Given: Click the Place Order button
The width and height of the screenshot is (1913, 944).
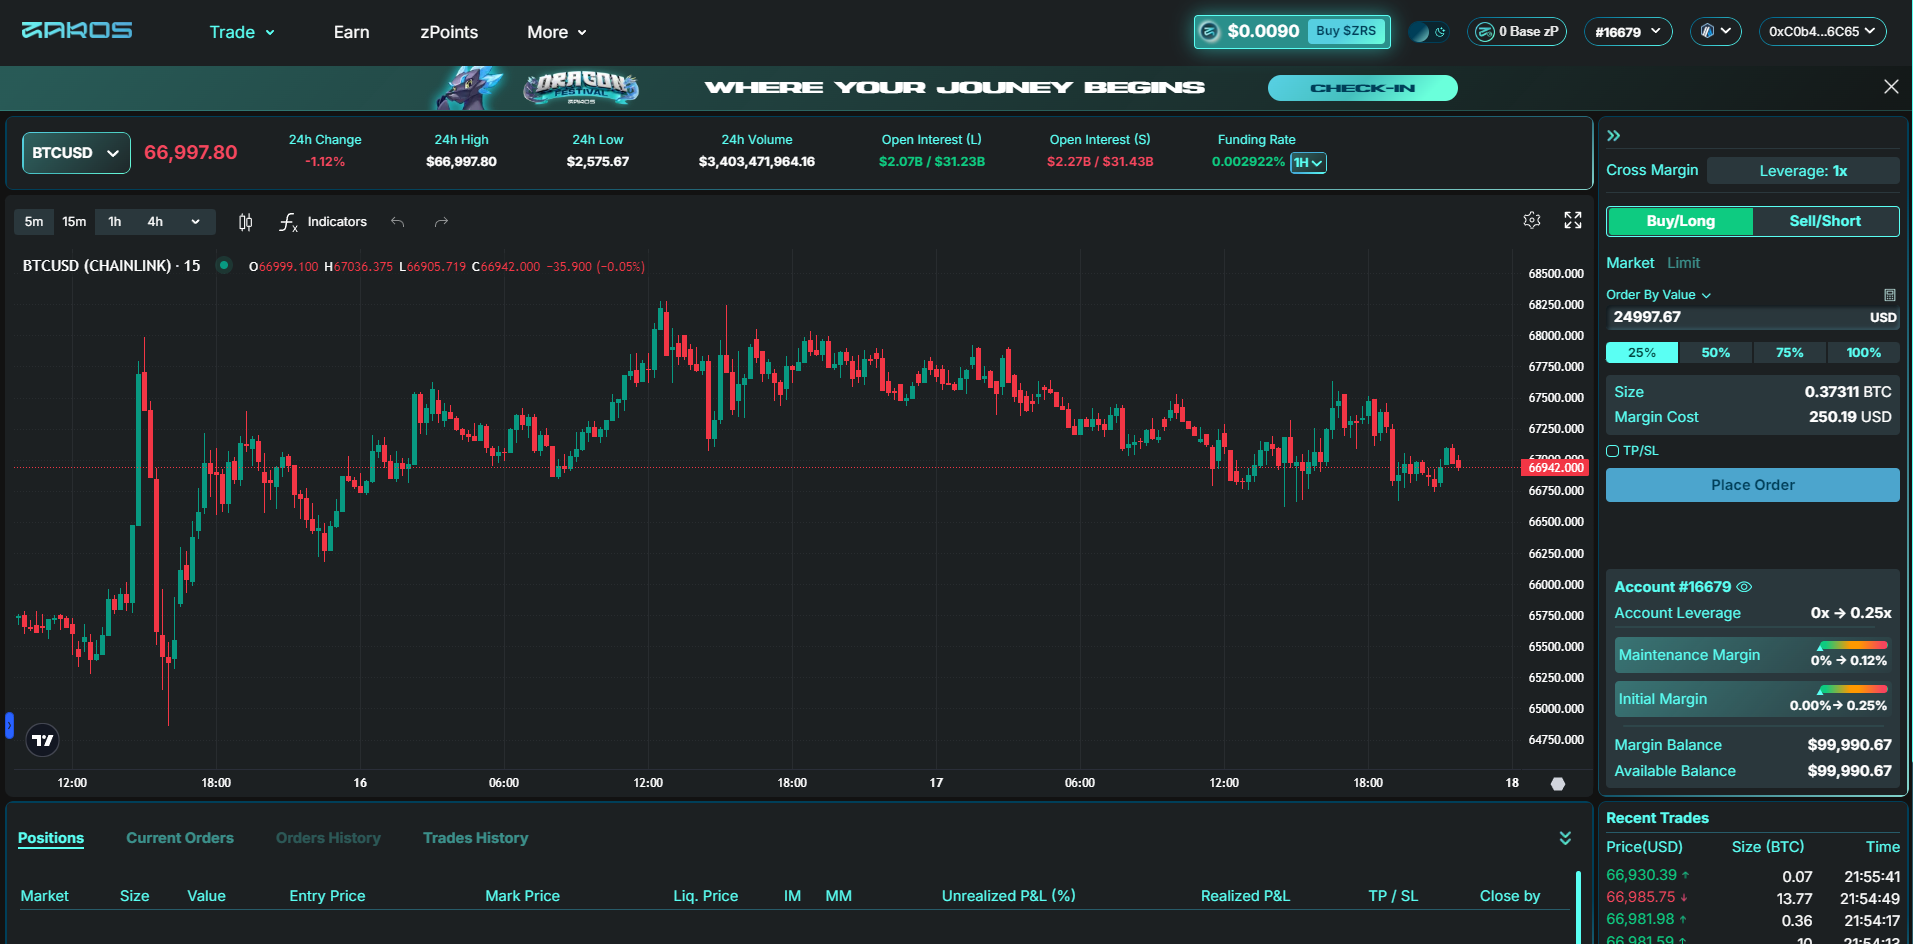Looking at the screenshot, I should pos(1752,485).
